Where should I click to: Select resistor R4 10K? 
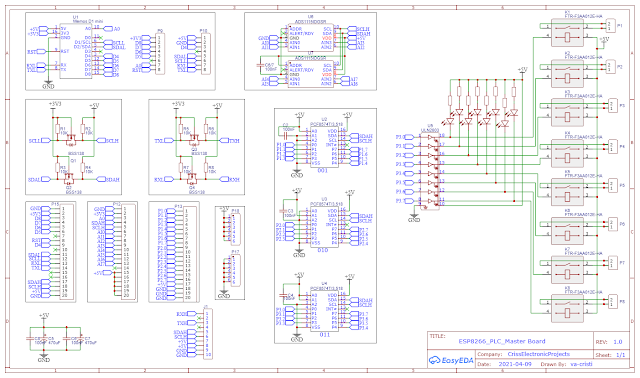tap(83, 168)
